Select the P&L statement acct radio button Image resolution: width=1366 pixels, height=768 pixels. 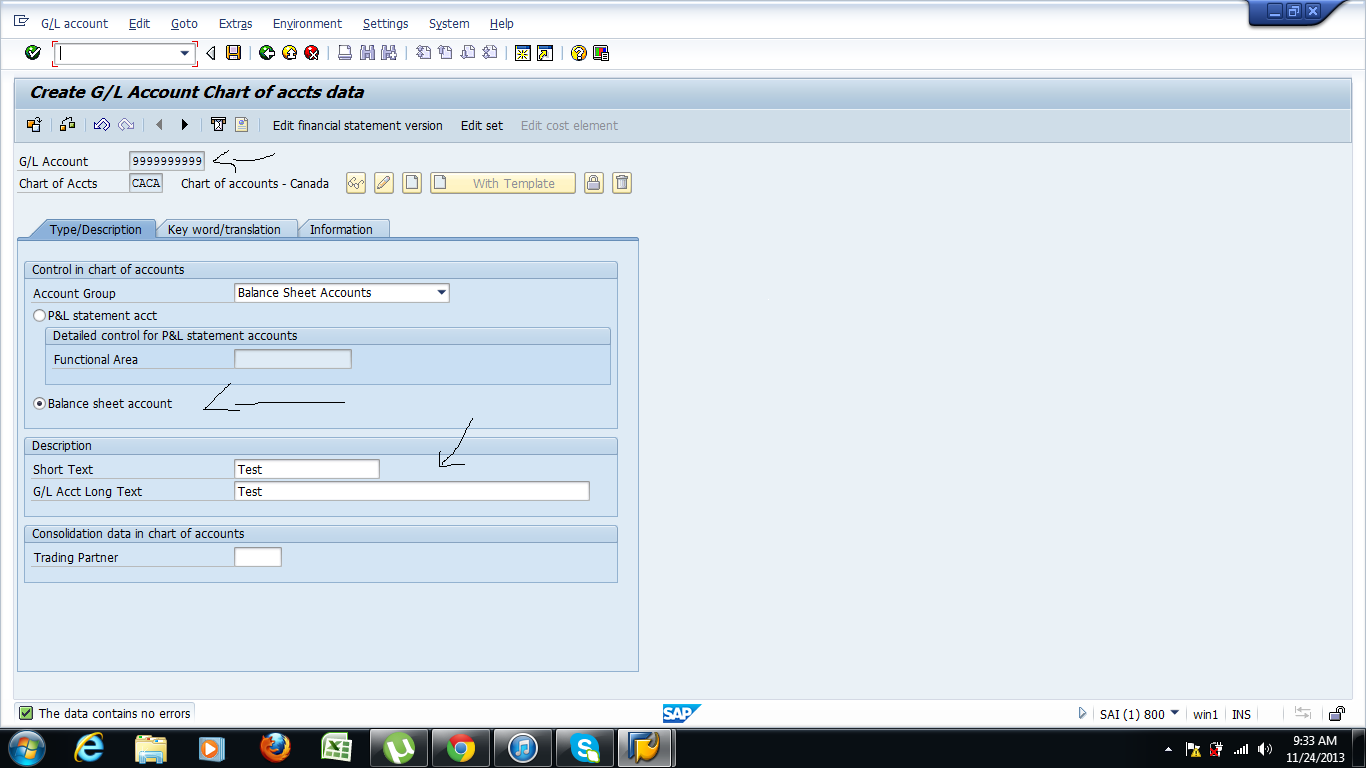click(39, 315)
